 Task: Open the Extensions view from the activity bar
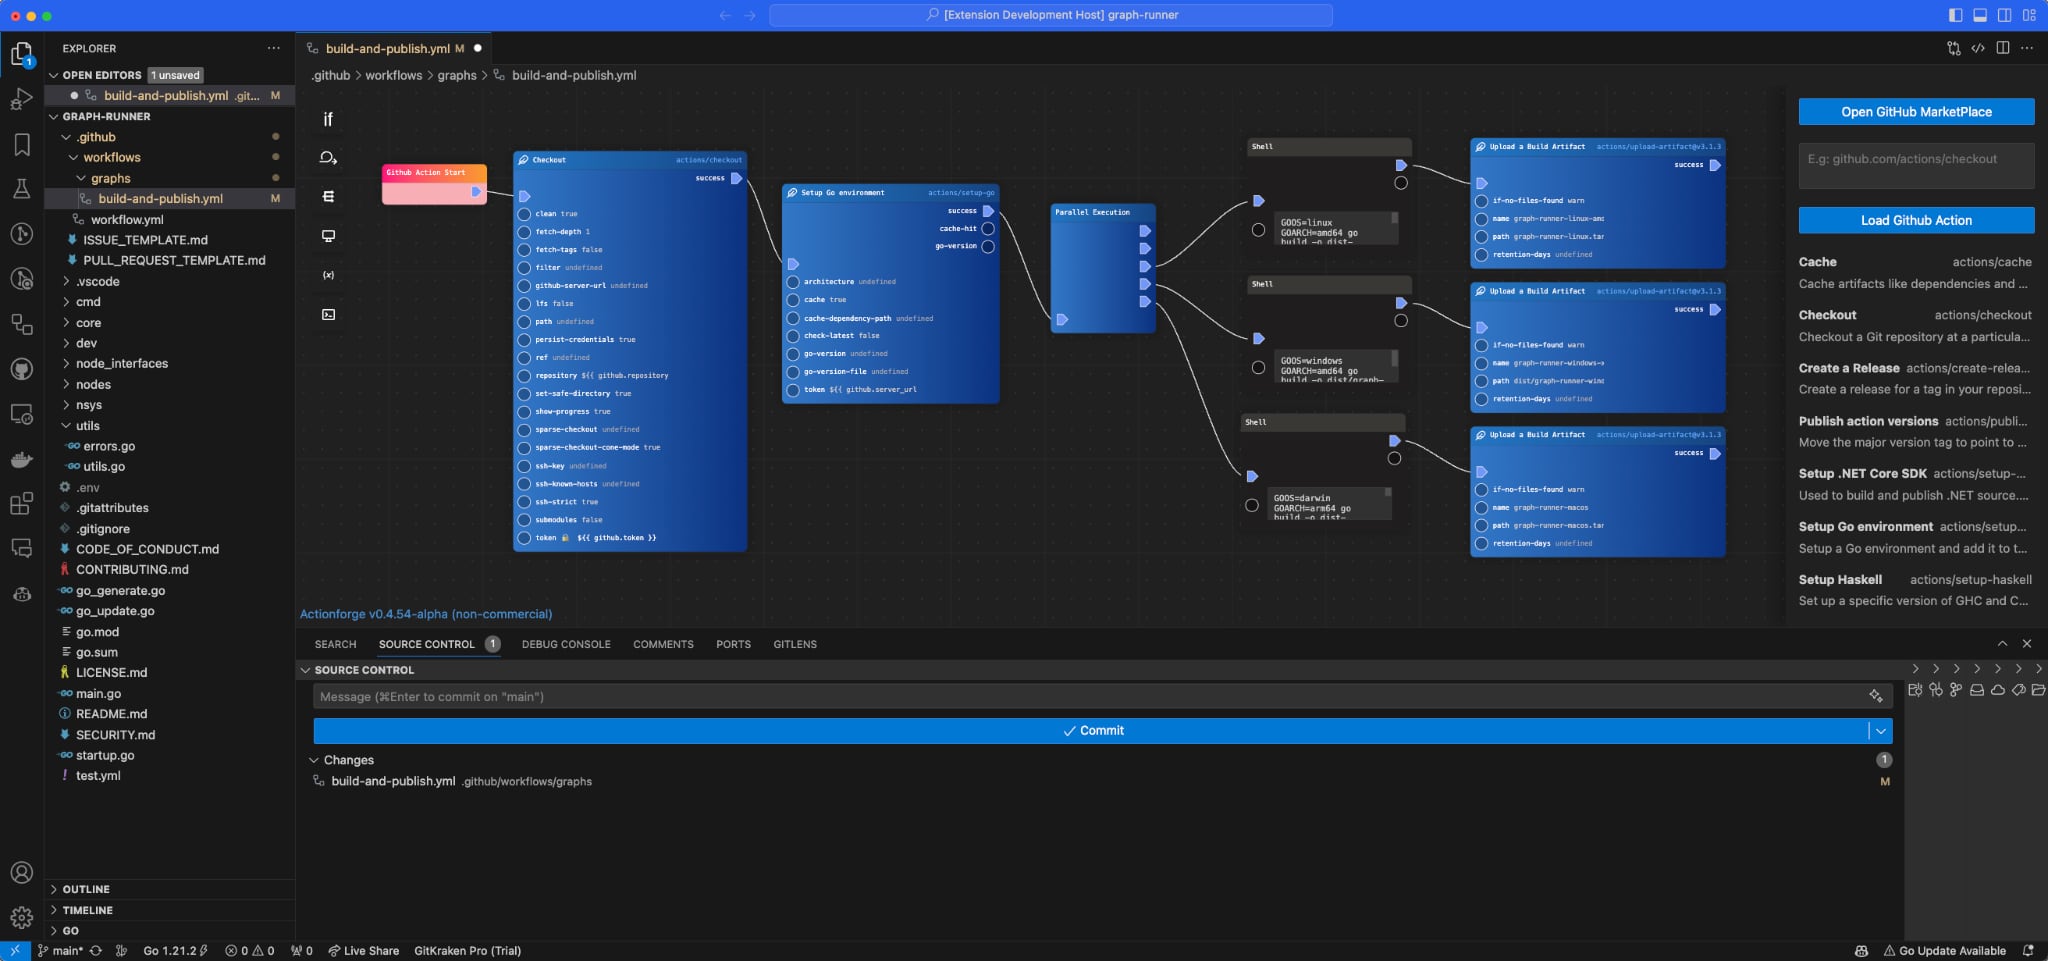coord(20,503)
